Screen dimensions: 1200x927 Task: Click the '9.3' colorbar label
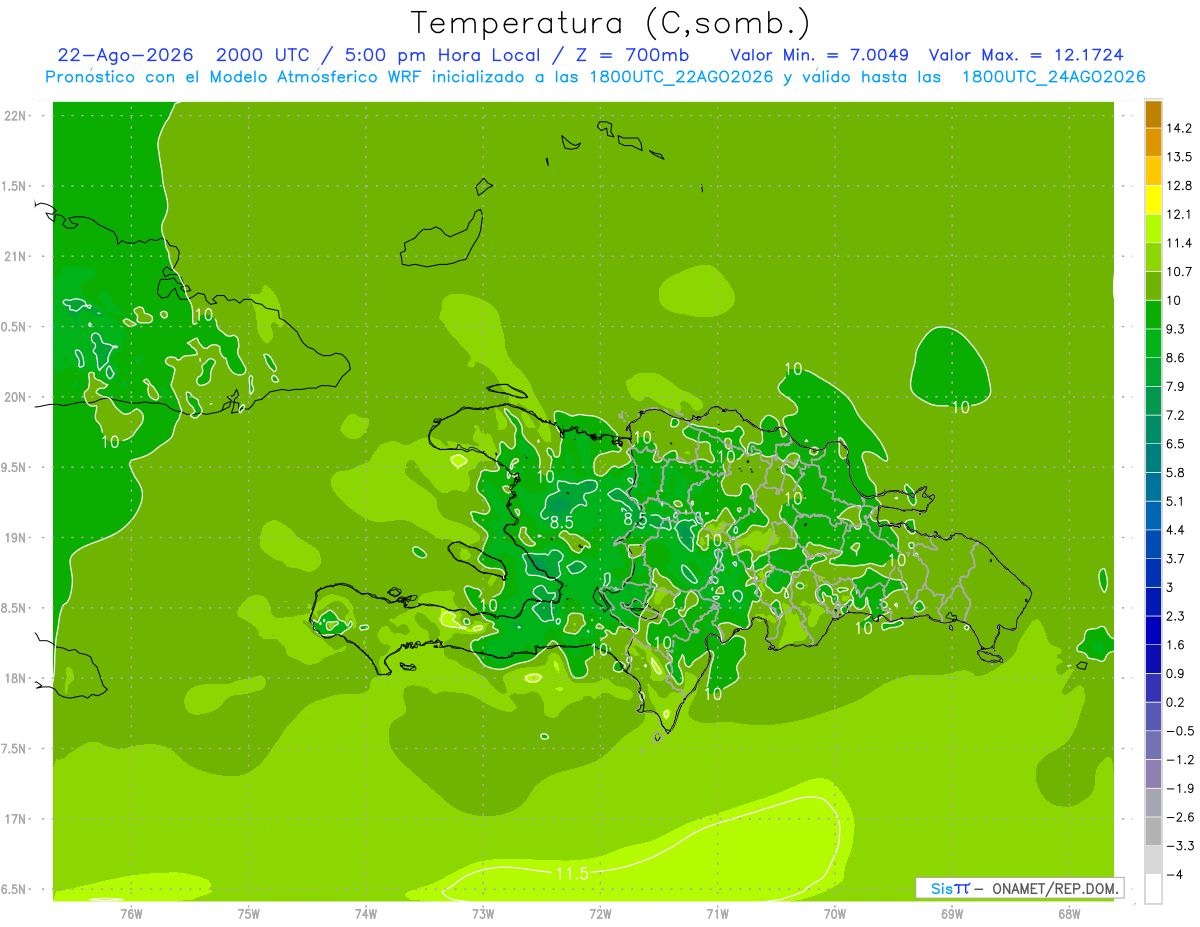point(1177,329)
